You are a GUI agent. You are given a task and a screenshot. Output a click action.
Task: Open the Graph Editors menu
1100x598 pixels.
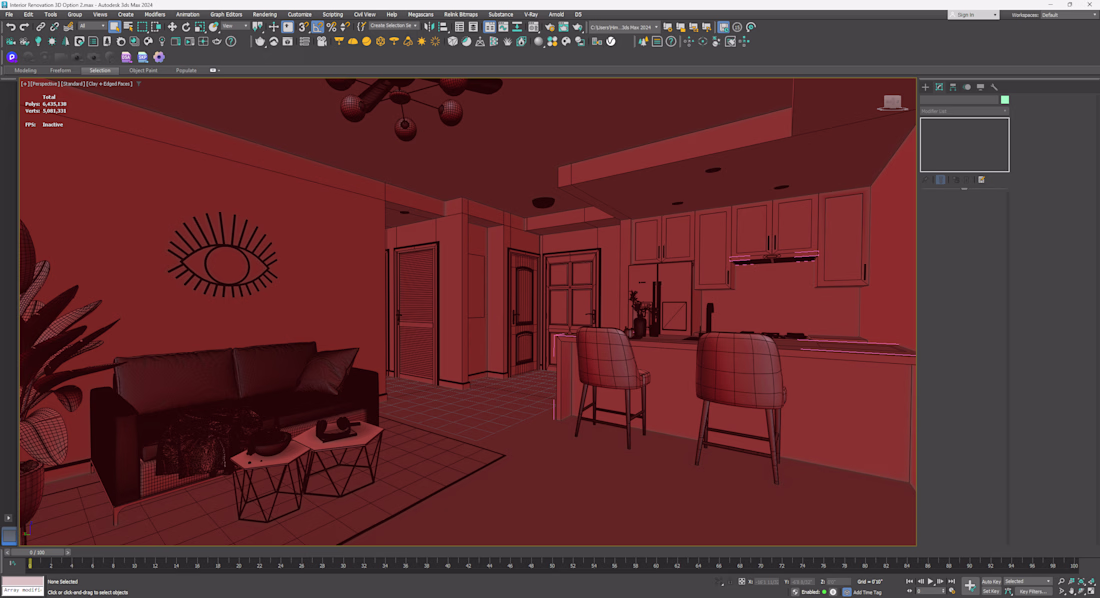click(226, 14)
